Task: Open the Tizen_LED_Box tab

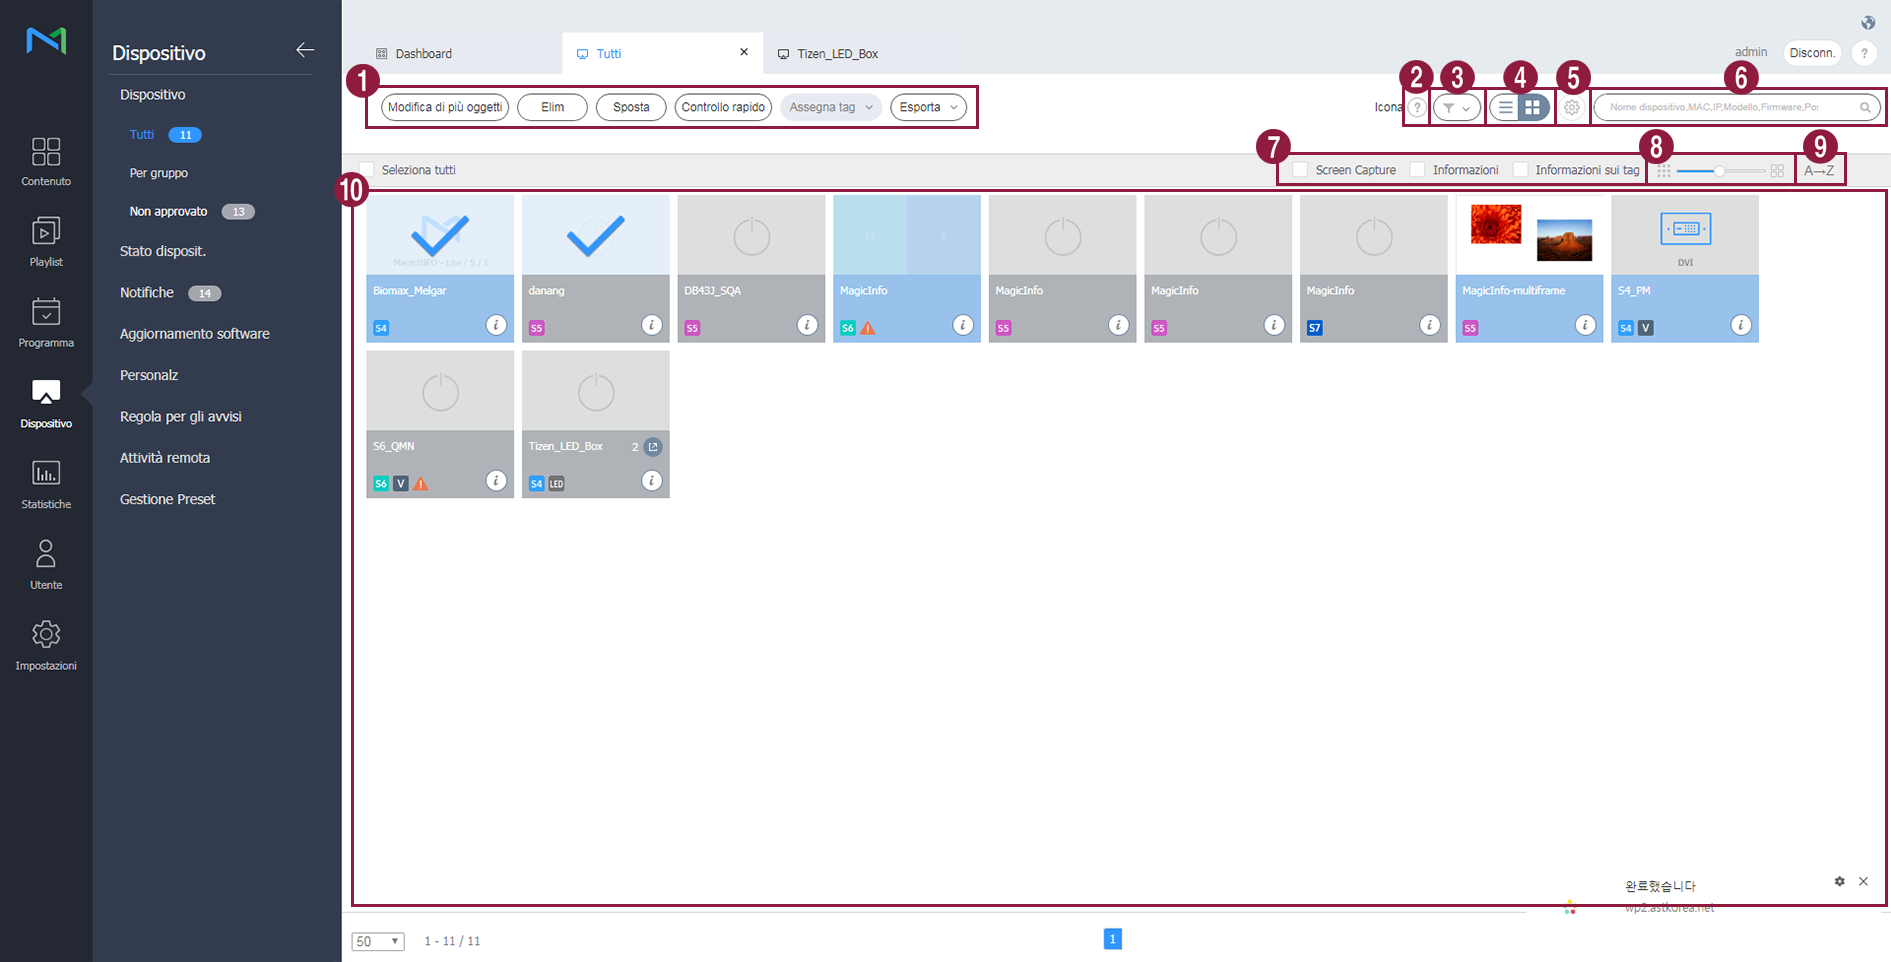Action: pos(837,54)
